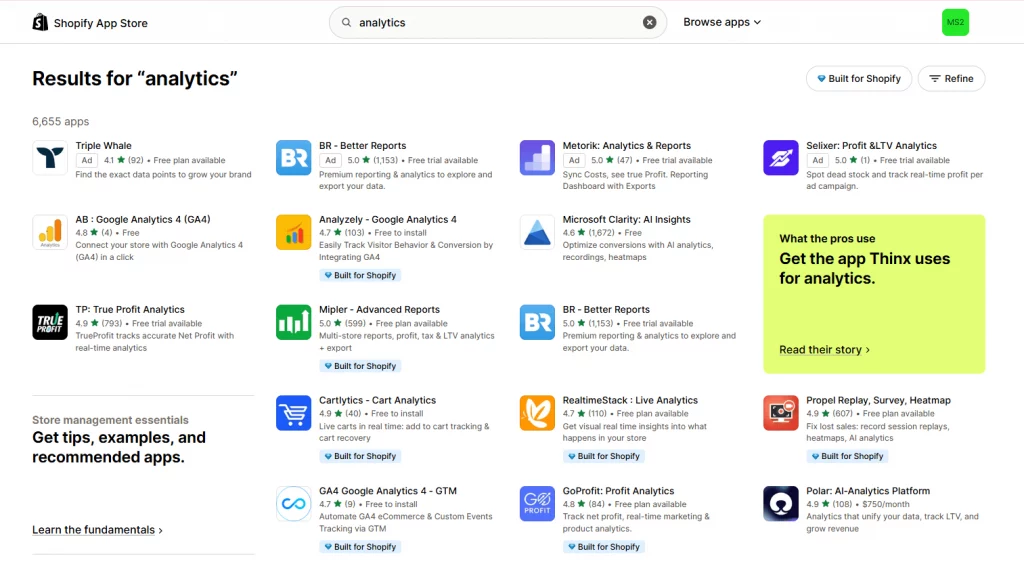This screenshot has width=1024, height=566.
Task: Open Microsoft Clarity: AI Insights title
Action: [x=626, y=219]
